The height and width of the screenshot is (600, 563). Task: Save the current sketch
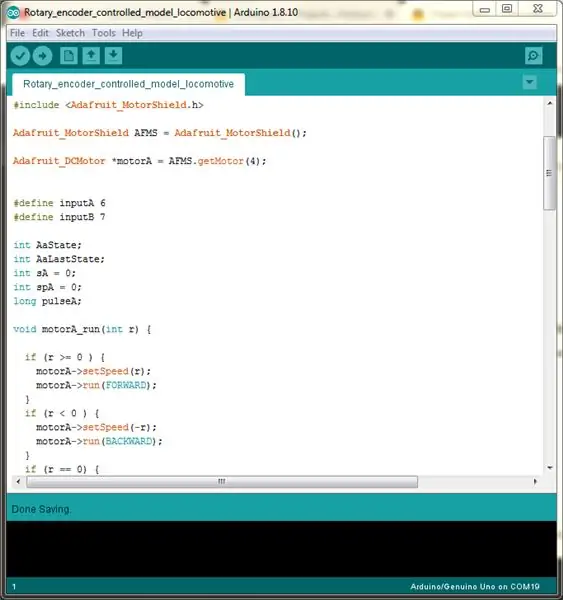(x=113, y=56)
